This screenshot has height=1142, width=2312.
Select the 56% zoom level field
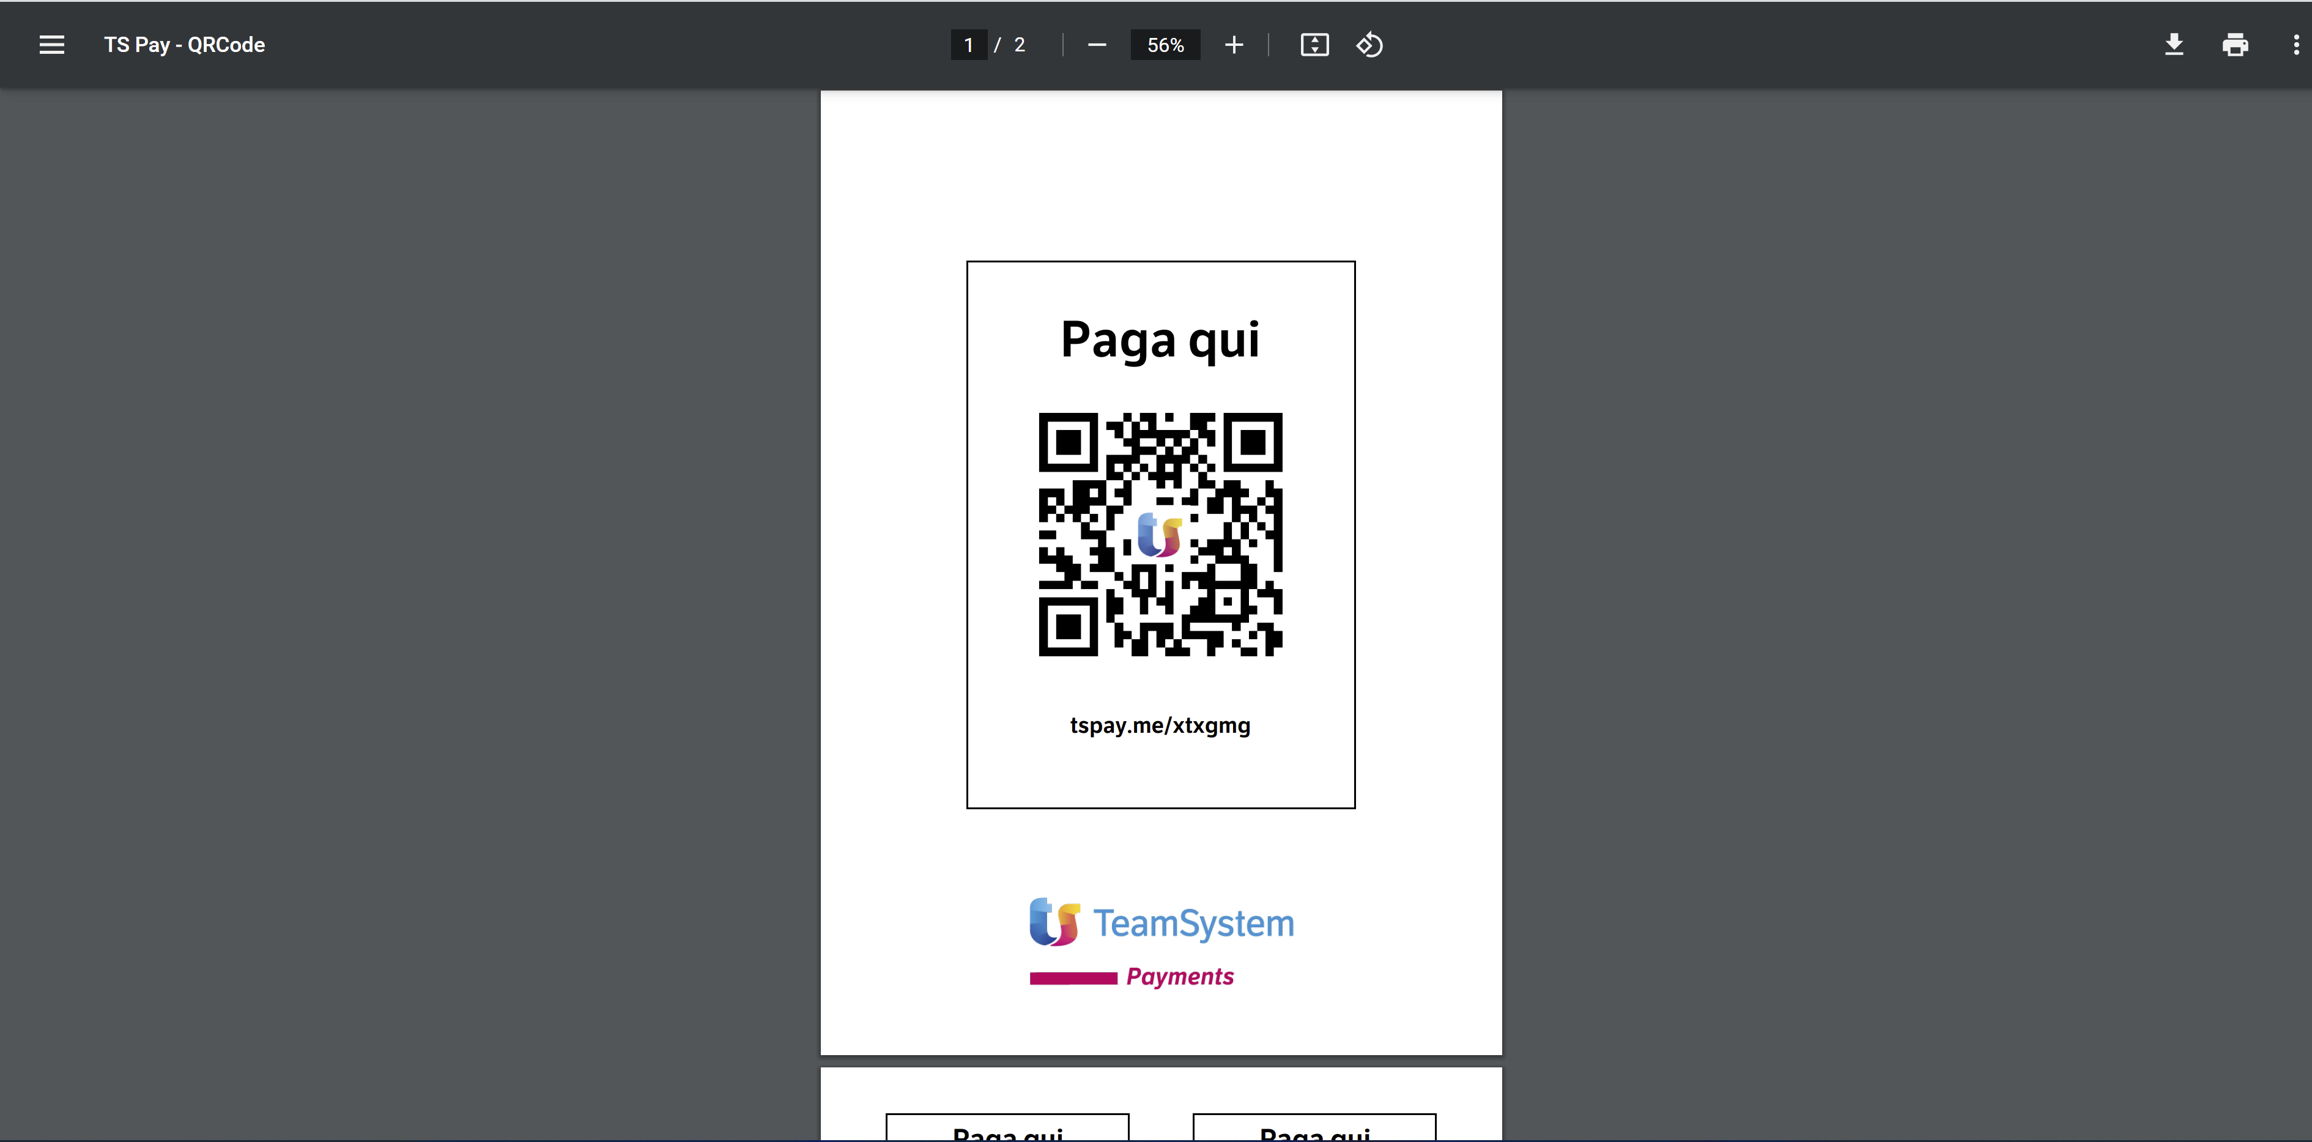[1165, 45]
